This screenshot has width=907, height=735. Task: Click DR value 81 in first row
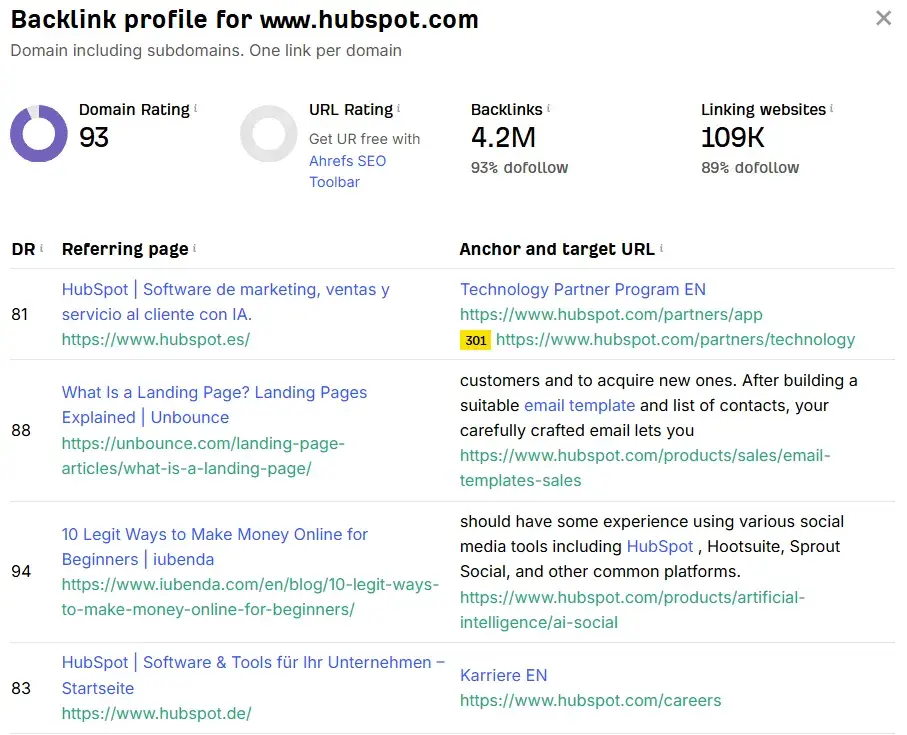(x=20, y=315)
